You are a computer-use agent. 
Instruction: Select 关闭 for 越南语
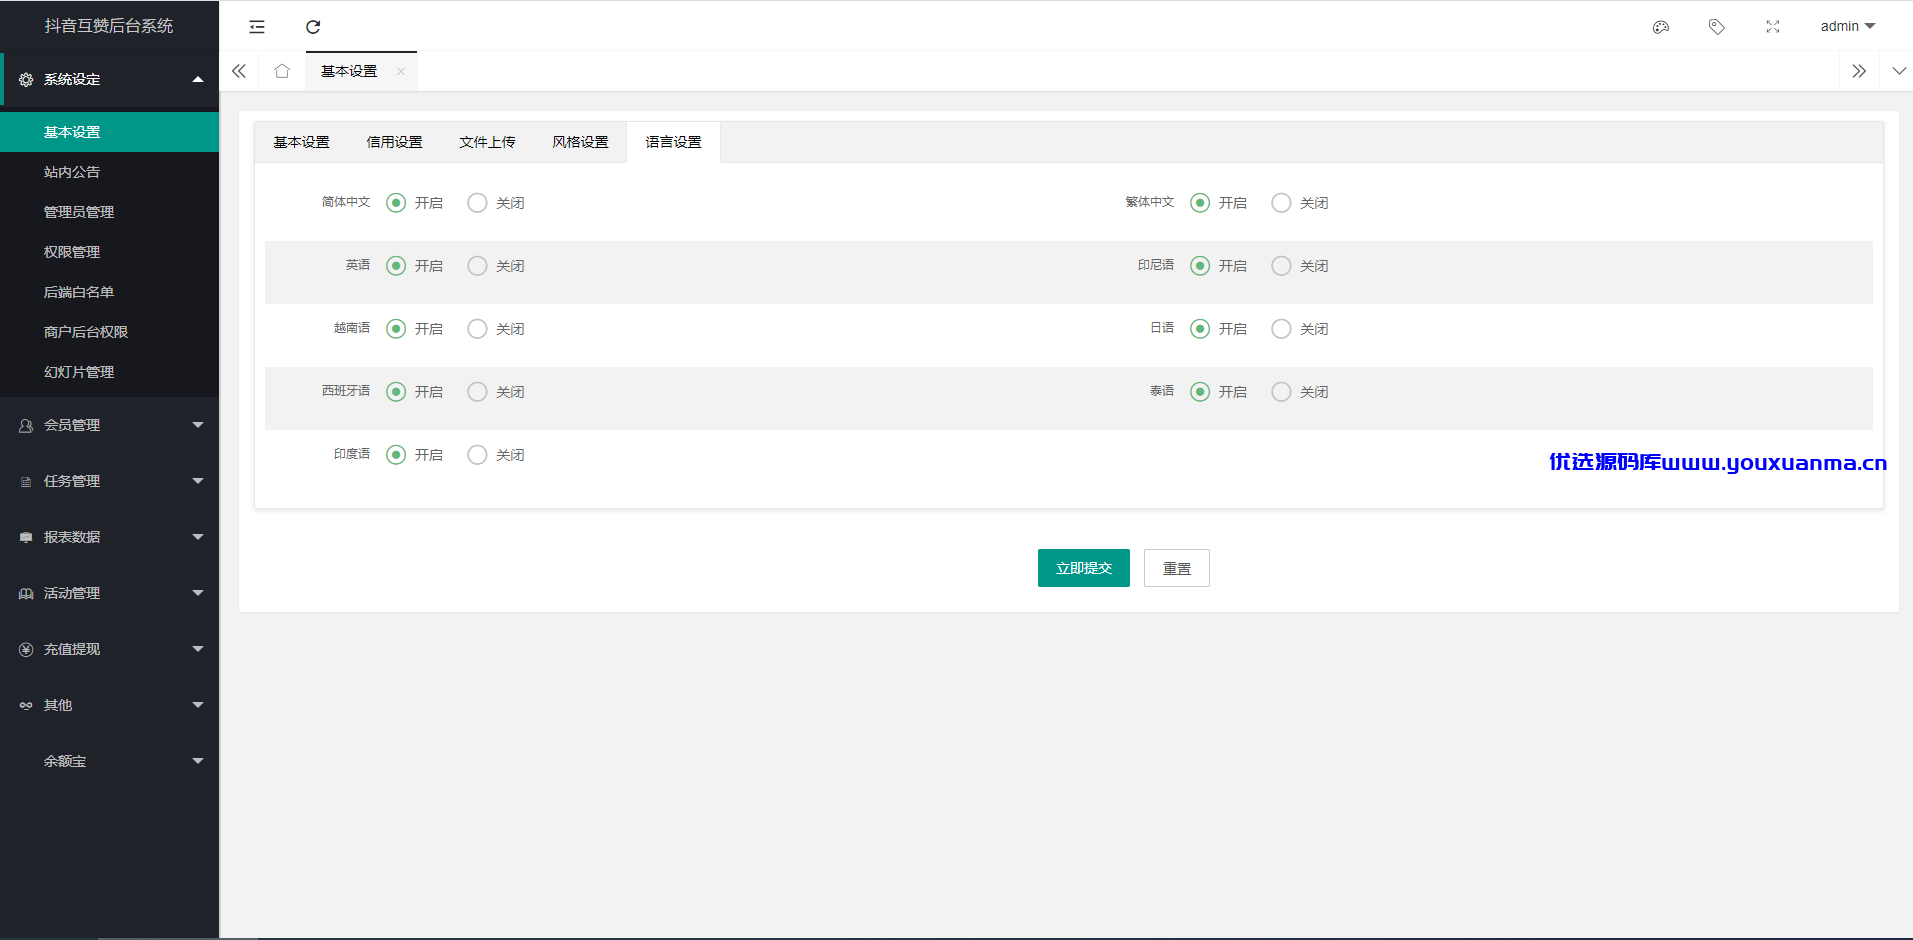point(496,329)
